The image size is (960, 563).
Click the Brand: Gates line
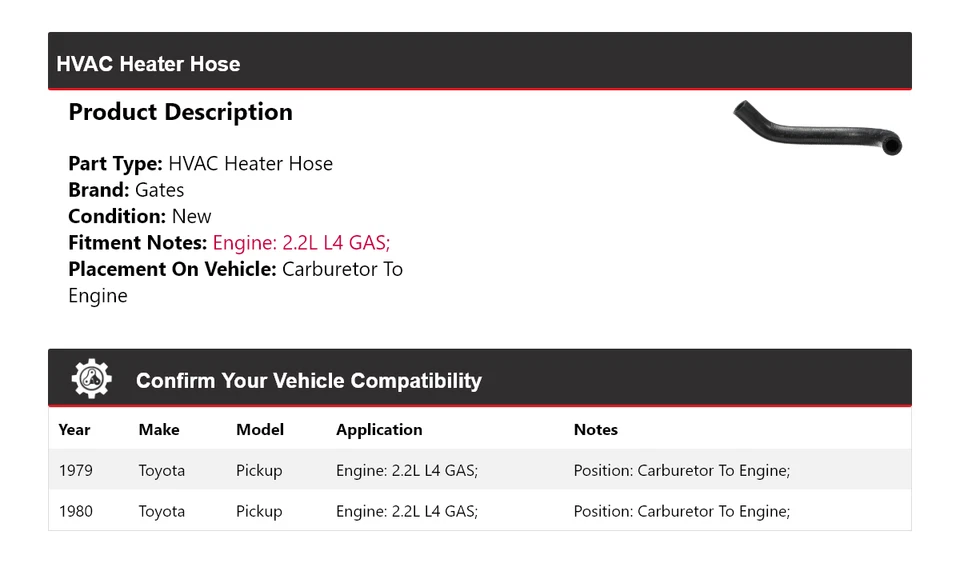point(126,190)
